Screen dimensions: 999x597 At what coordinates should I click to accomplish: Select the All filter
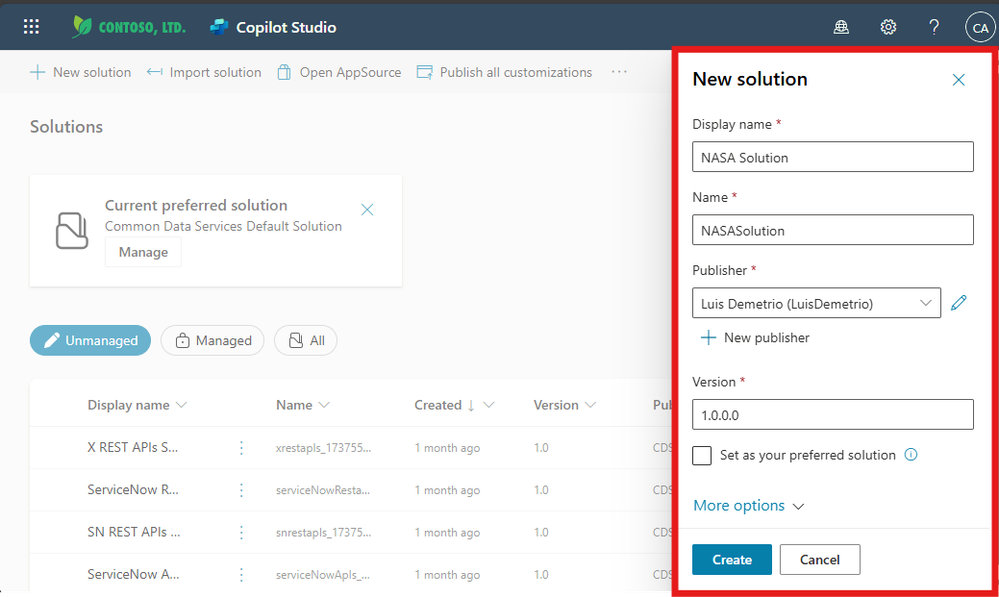[x=306, y=340]
